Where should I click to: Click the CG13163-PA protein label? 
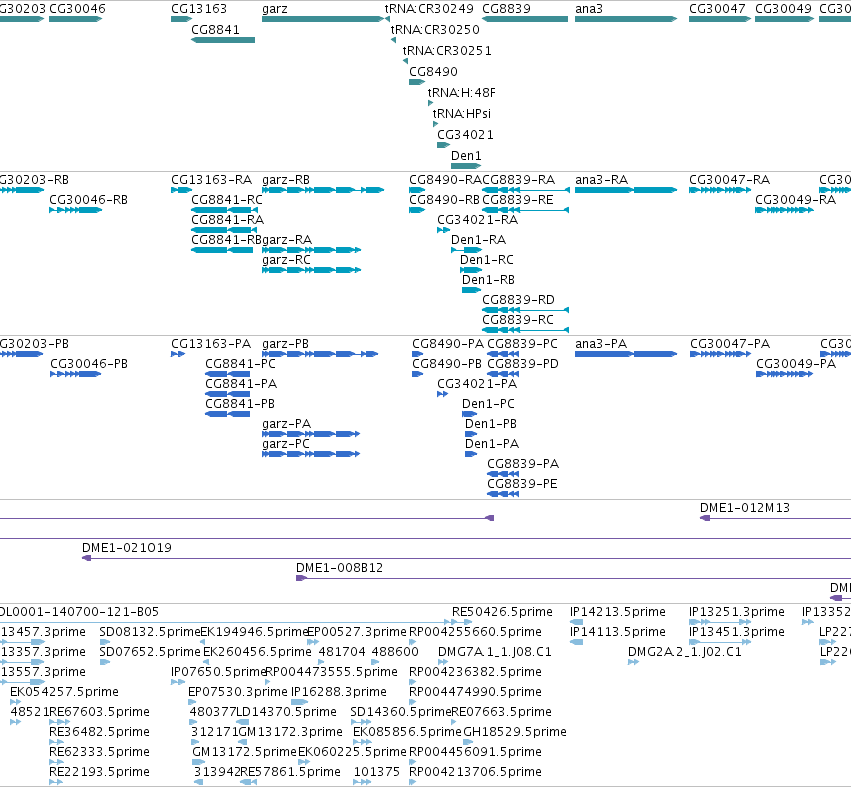click(x=211, y=344)
